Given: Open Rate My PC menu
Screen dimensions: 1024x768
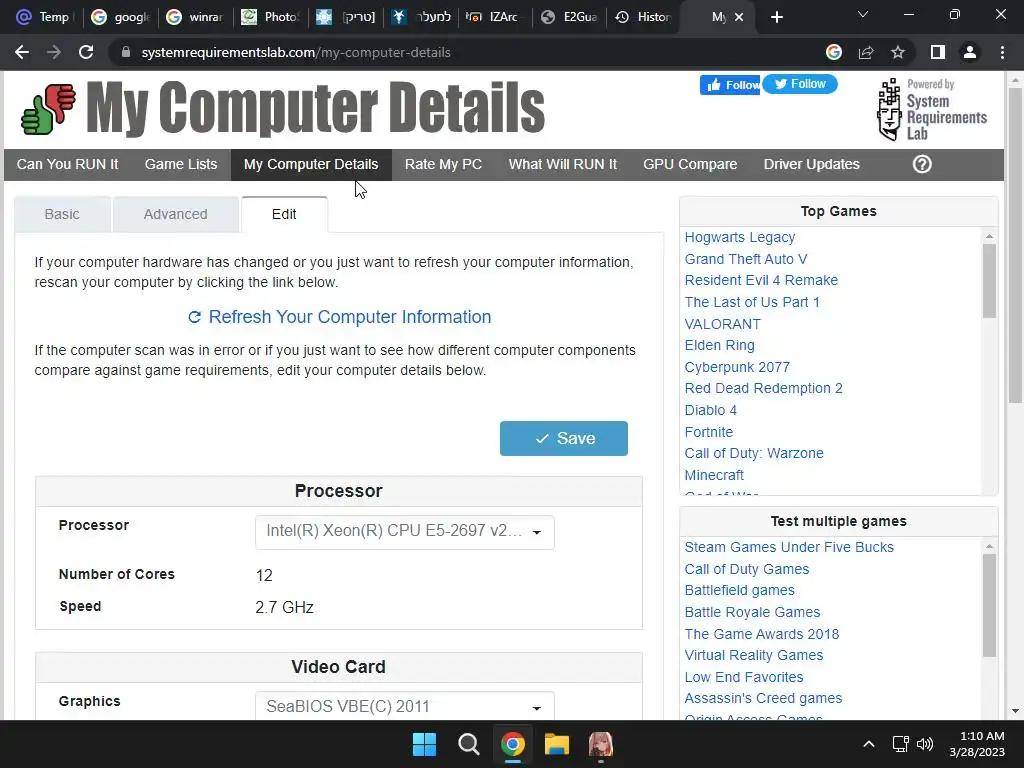Looking at the screenshot, I should [x=443, y=165].
